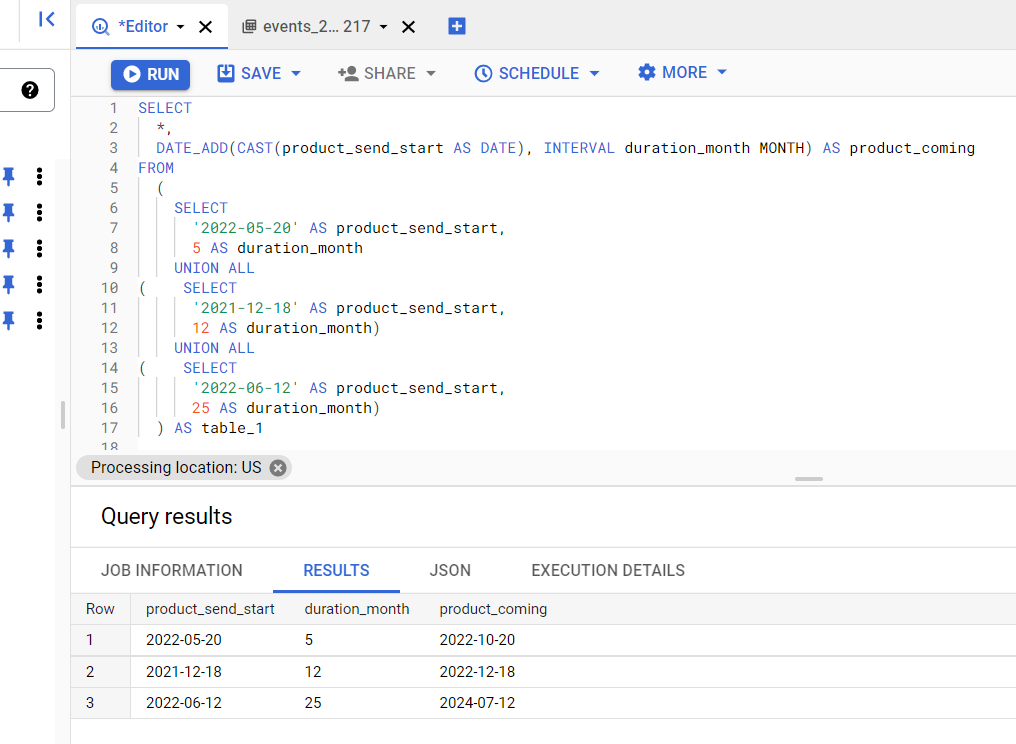This screenshot has width=1016, height=744.
Task: Select result cell 2024-07-12
Action: [x=477, y=703]
